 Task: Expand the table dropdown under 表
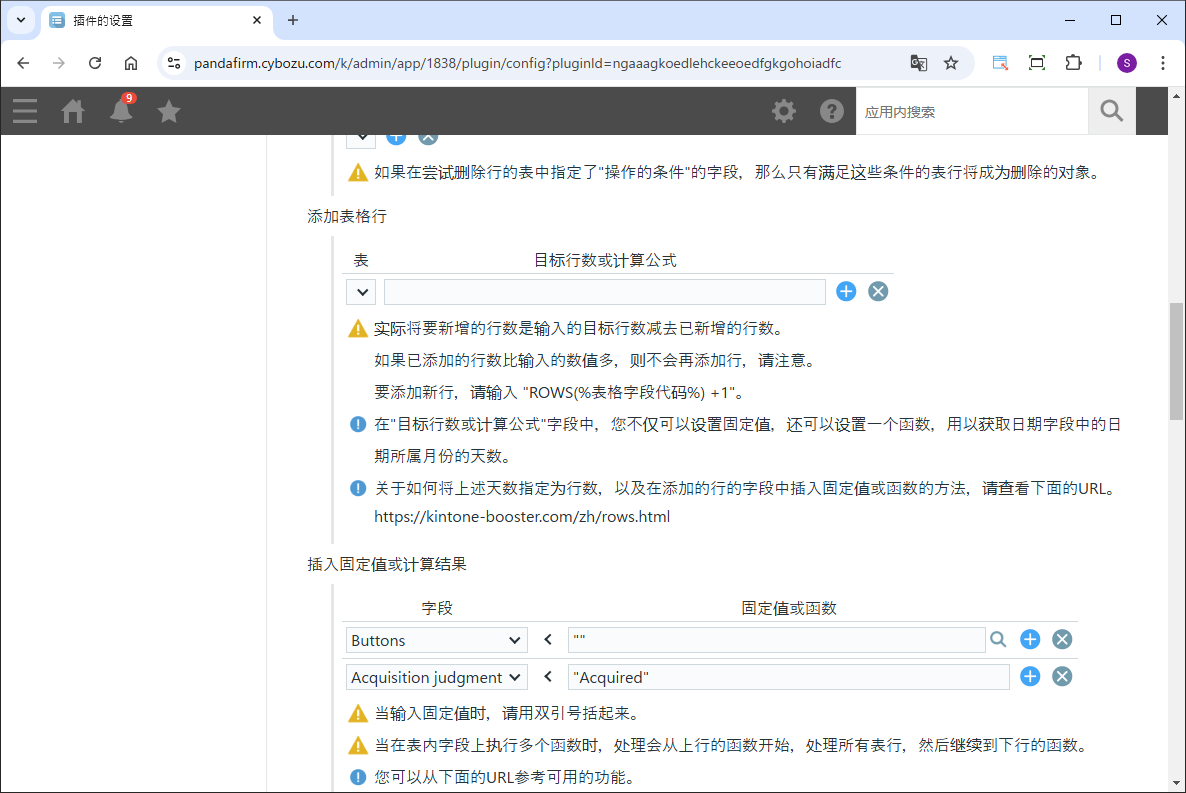(361, 292)
